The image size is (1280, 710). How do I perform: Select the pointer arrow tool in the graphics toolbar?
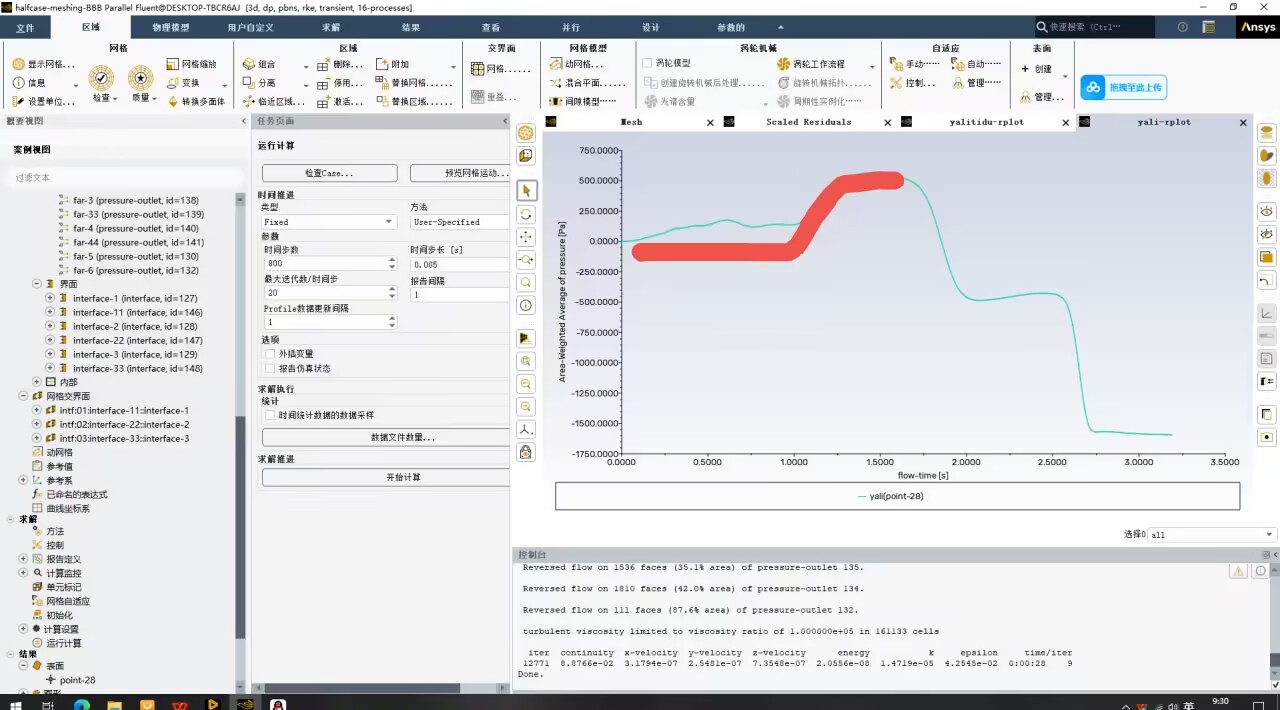point(526,190)
